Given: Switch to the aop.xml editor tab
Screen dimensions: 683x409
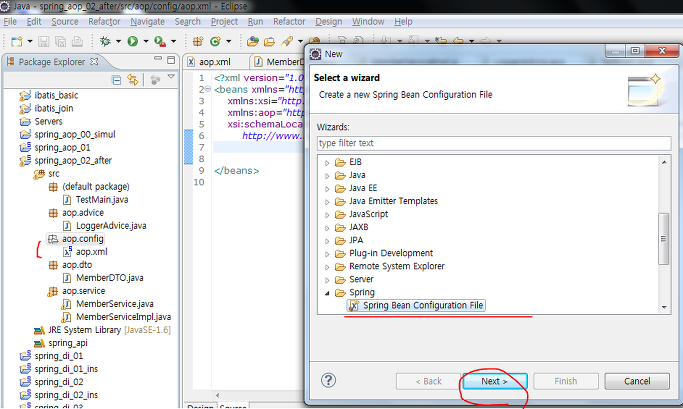Looking at the screenshot, I should (x=215, y=62).
